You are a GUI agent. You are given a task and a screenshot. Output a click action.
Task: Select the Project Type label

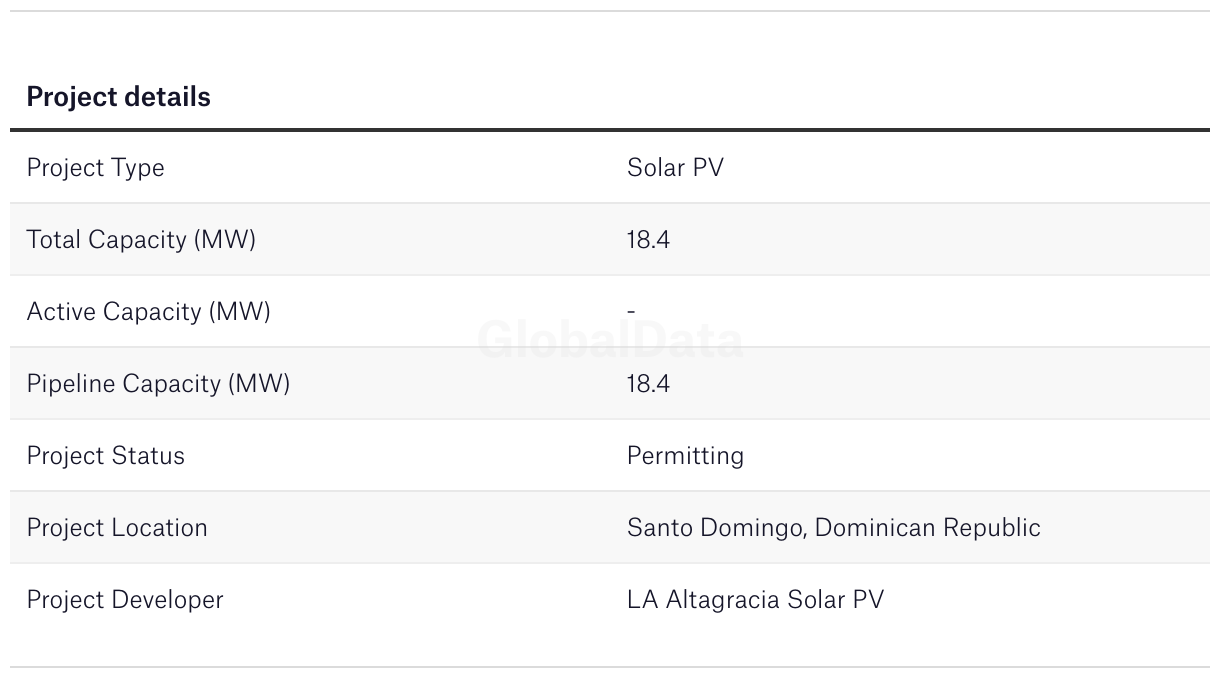(95, 168)
